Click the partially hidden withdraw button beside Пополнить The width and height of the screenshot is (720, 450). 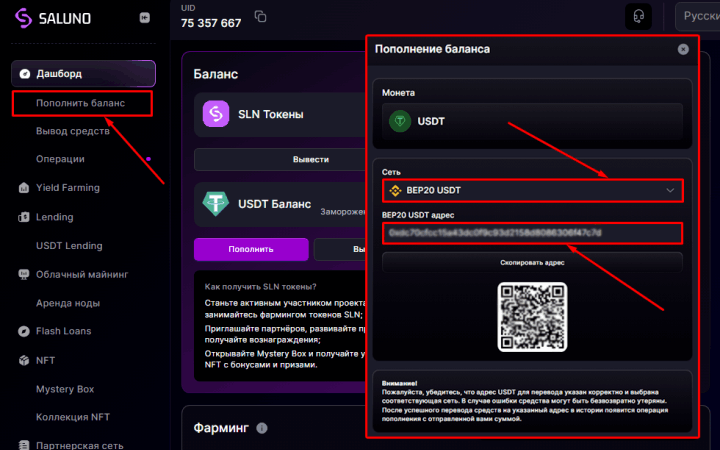(340, 249)
